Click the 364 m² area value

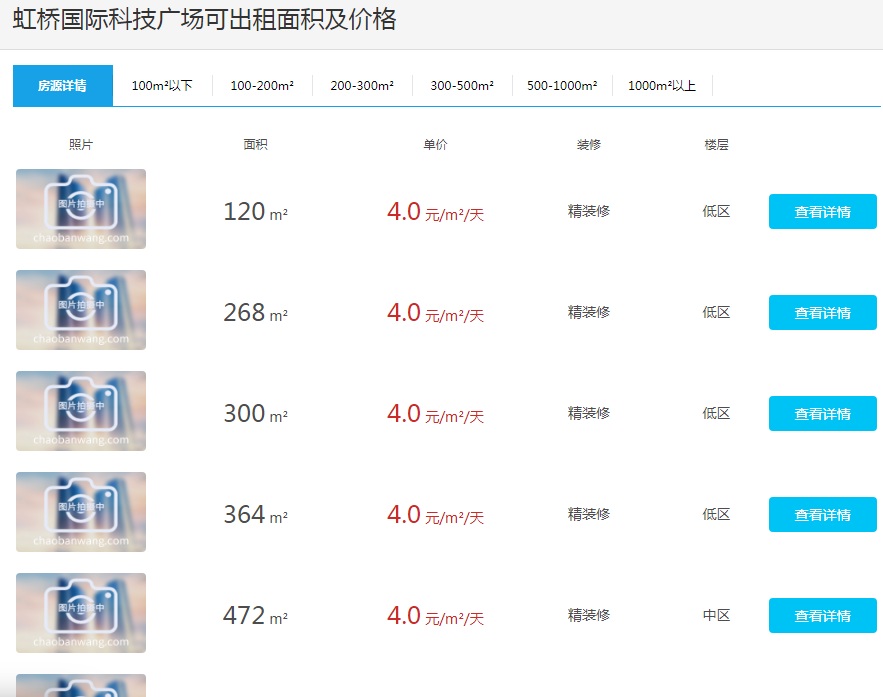pos(256,515)
